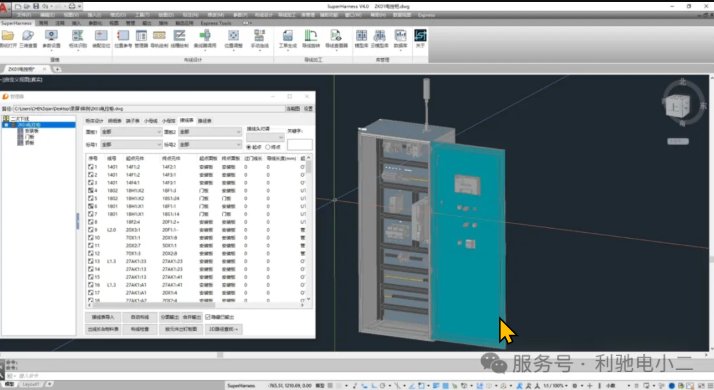Click the 3D path query button

click(223, 329)
